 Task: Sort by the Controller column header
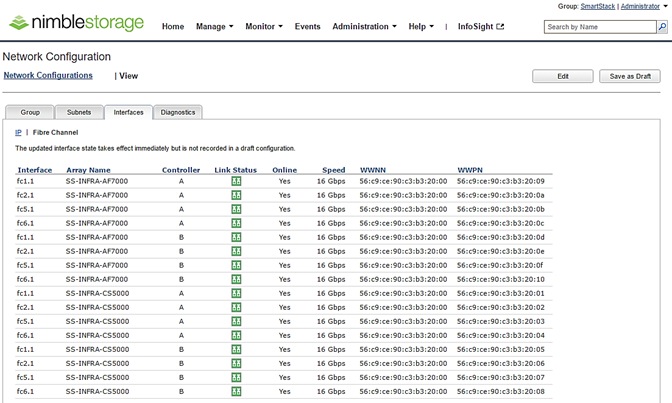[181, 170]
